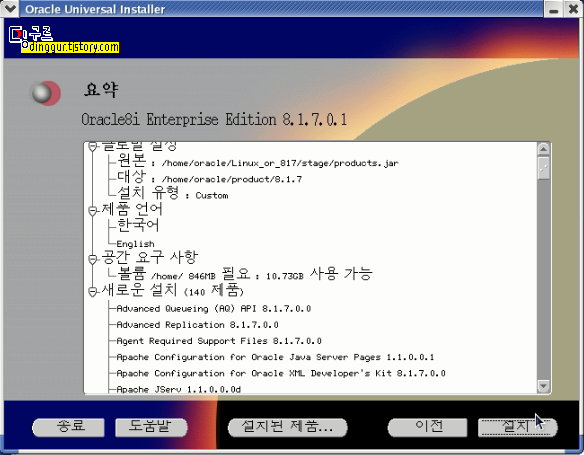Click the 종료 (Exit) button
584x455 pixels.
coord(68,427)
